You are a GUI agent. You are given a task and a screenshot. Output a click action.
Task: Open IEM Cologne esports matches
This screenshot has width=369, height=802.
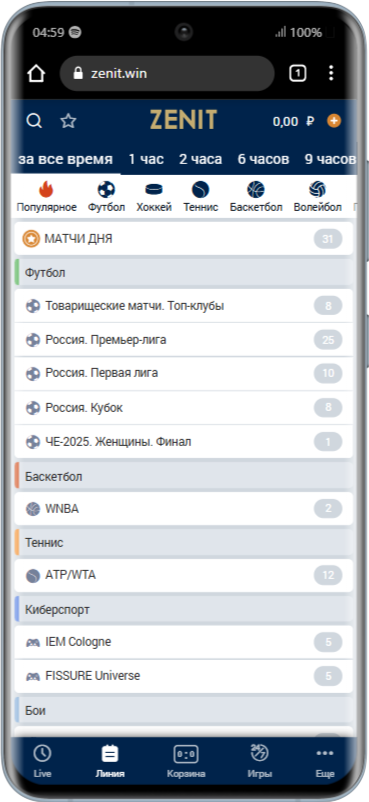(184, 642)
